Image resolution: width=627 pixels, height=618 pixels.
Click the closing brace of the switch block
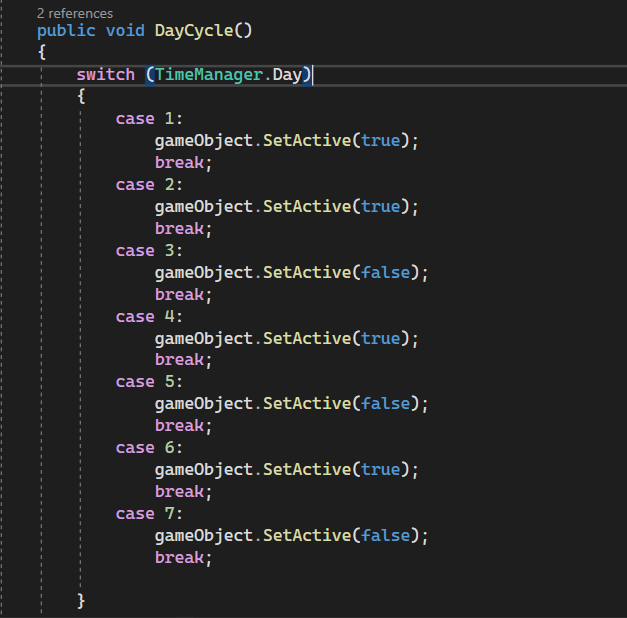pos(81,601)
